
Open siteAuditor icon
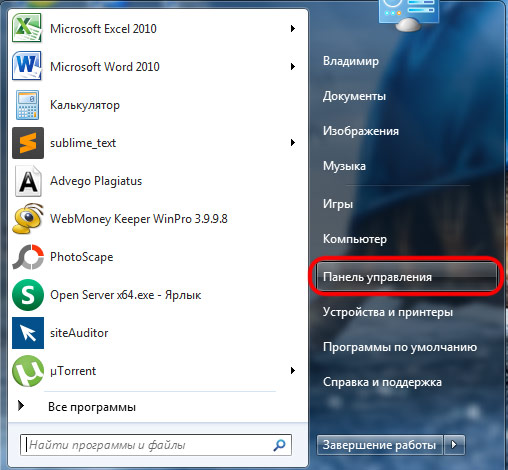pyautogui.click(x=28, y=333)
